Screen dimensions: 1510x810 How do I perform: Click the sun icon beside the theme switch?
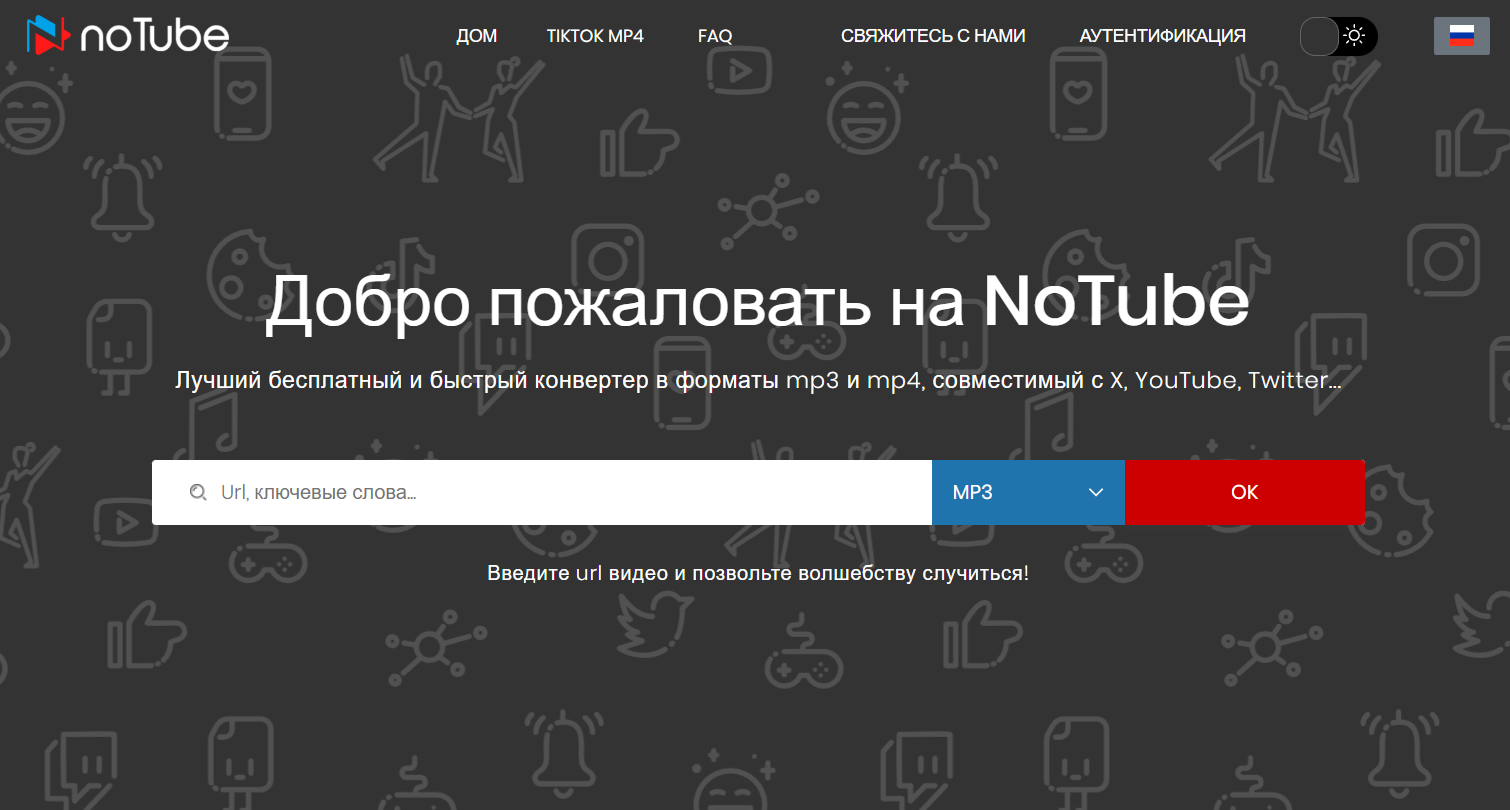(x=1356, y=35)
